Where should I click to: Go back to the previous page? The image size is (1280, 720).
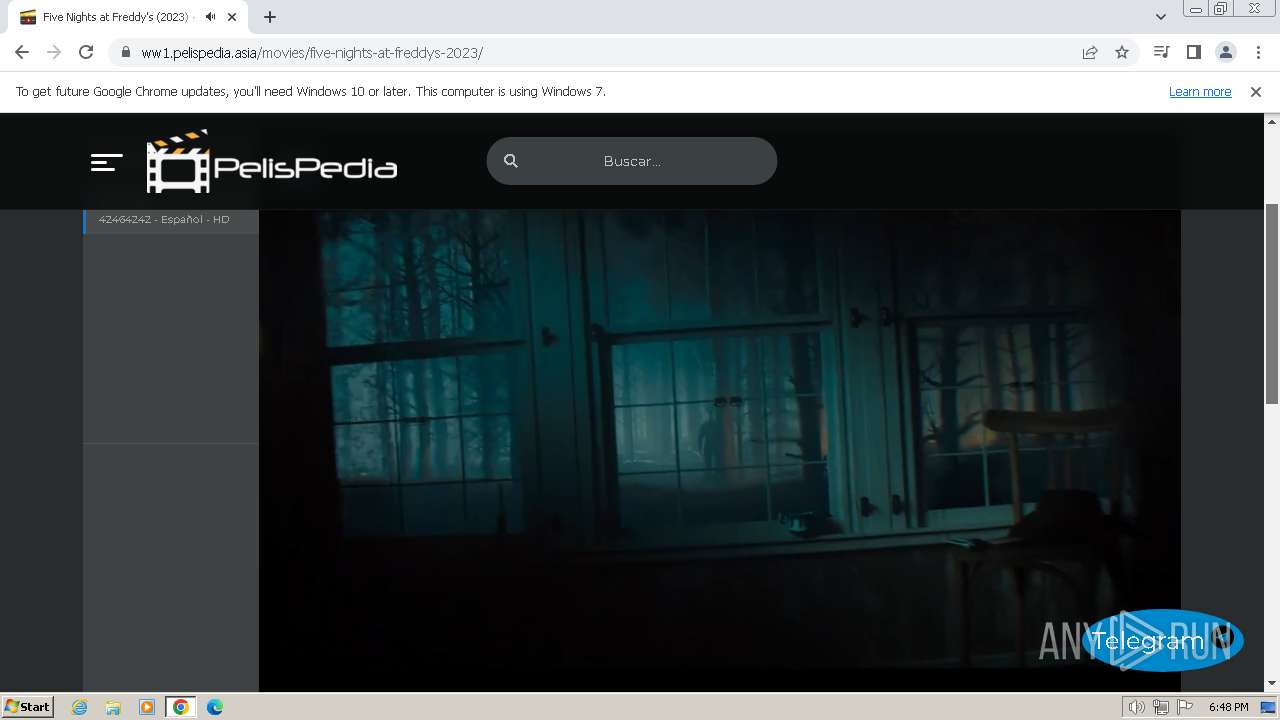[22, 52]
